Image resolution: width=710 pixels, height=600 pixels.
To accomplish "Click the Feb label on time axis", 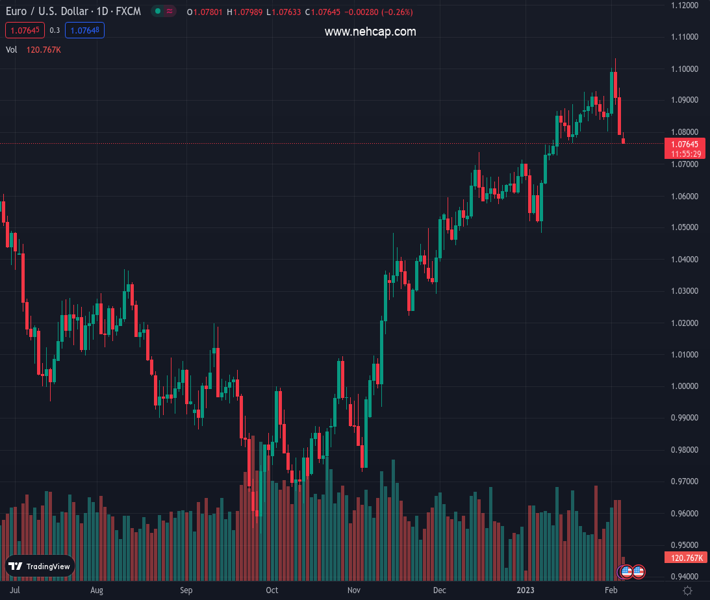I will [x=610, y=591].
